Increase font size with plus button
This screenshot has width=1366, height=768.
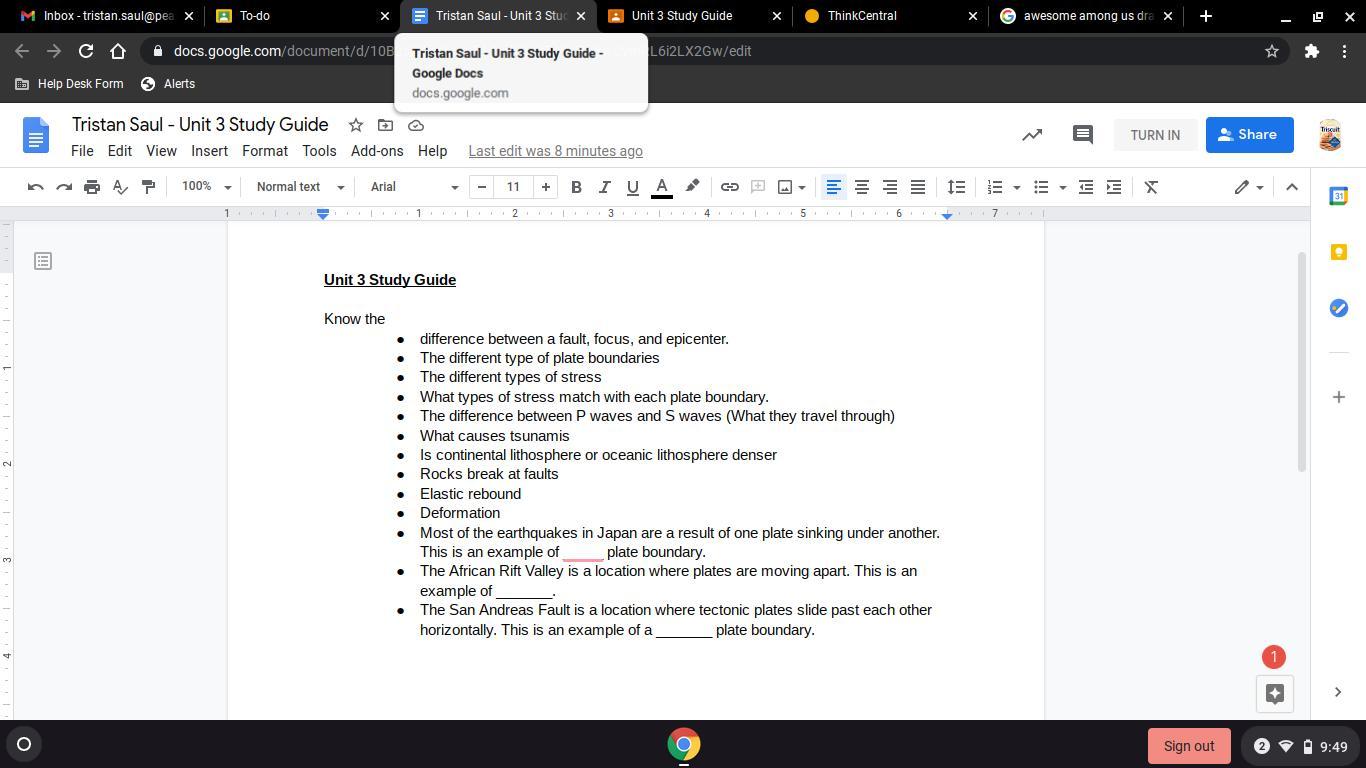(x=546, y=187)
